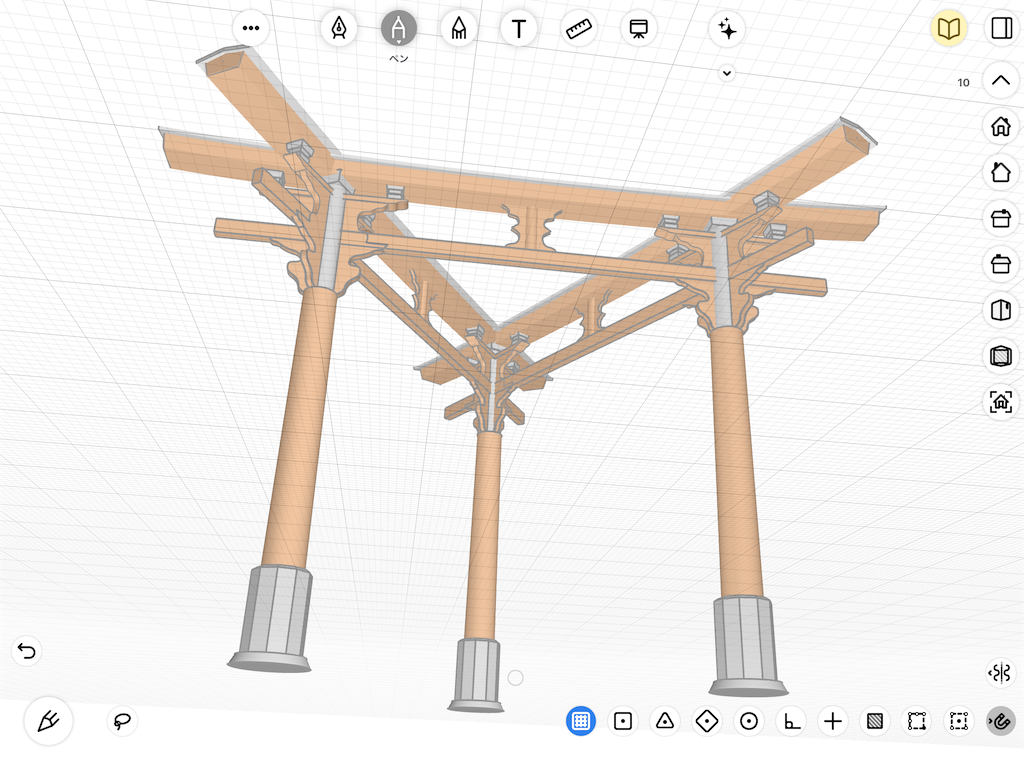Image resolution: width=1024 pixels, height=768 pixels.
Task: Toggle the right-angle snap
Action: tap(791, 721)
